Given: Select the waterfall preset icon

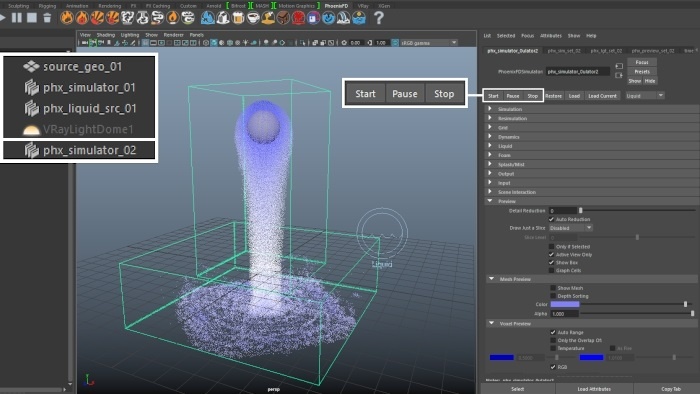Looking at the screenshot, I should tap(344, 18).
